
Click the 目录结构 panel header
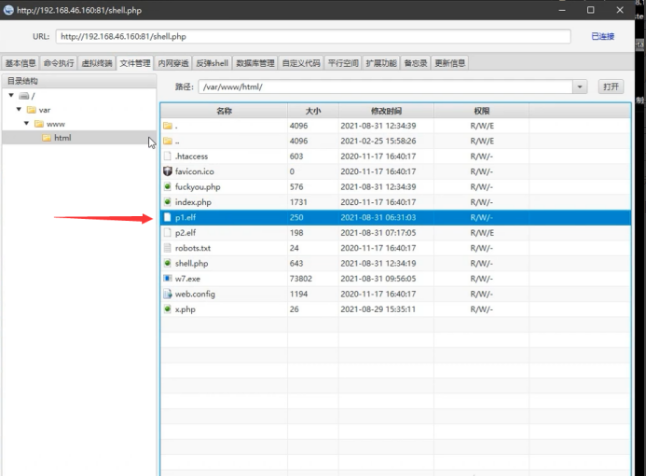pyautogui.click(x=79, y=81)
